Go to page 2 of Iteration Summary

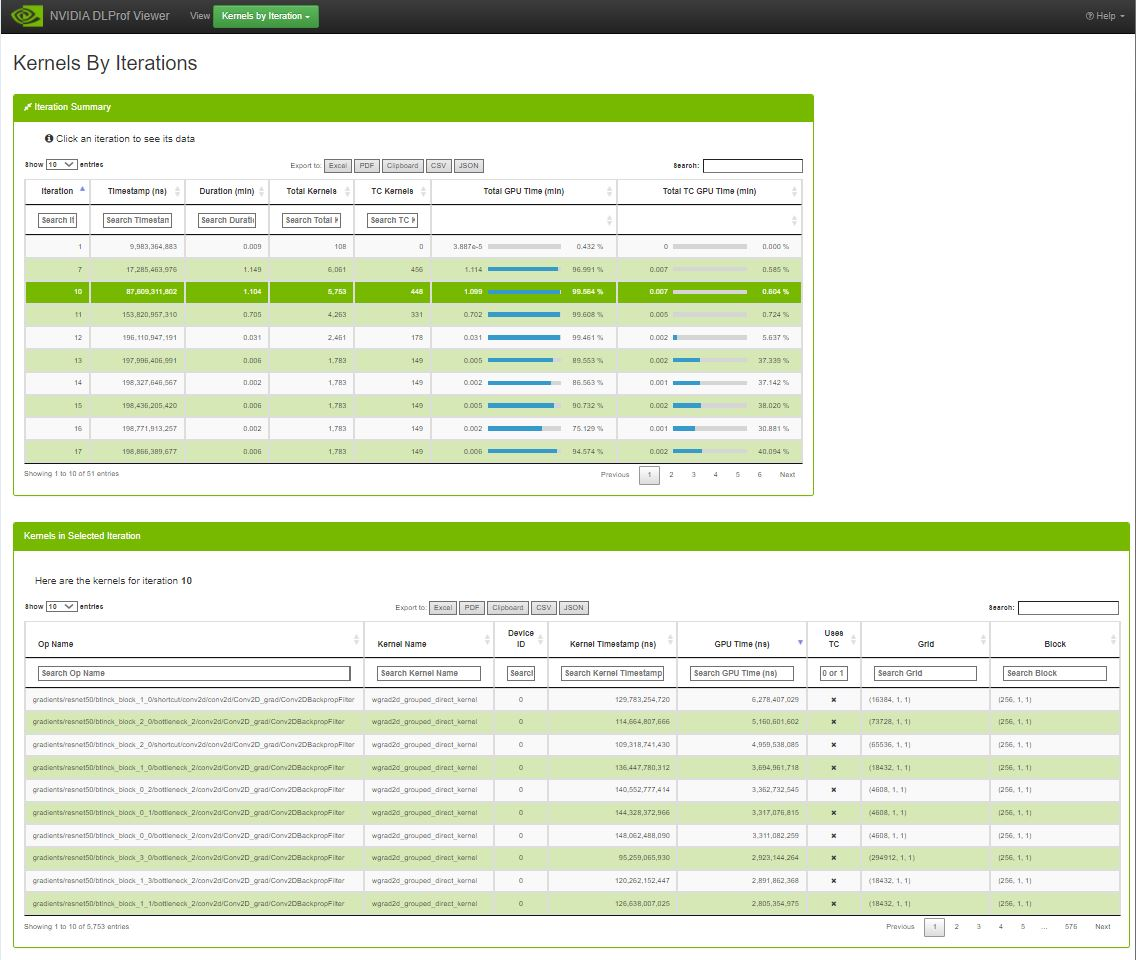coord(671,475)
